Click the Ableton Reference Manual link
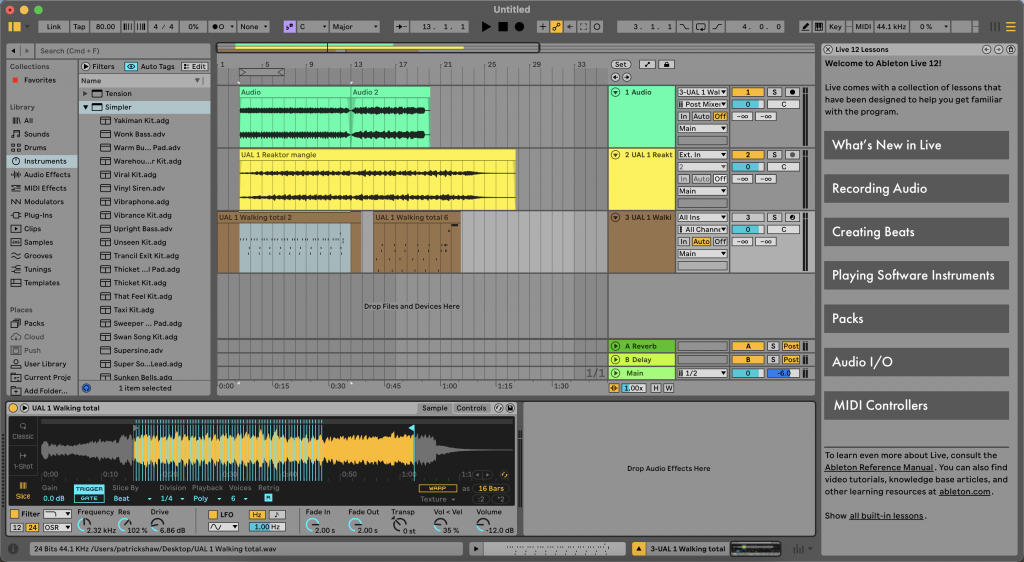This screenshot has width=1024, height=562. [x=878, y=467]
